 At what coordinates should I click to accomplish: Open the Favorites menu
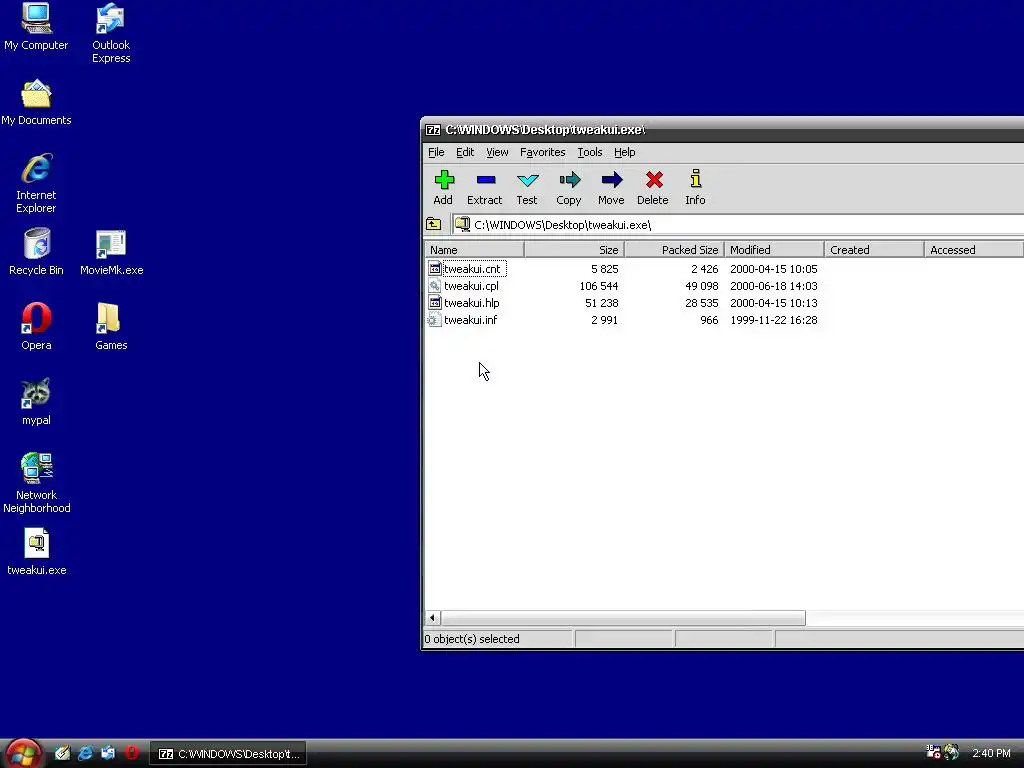pyautogui.click(x=543, y=152)
